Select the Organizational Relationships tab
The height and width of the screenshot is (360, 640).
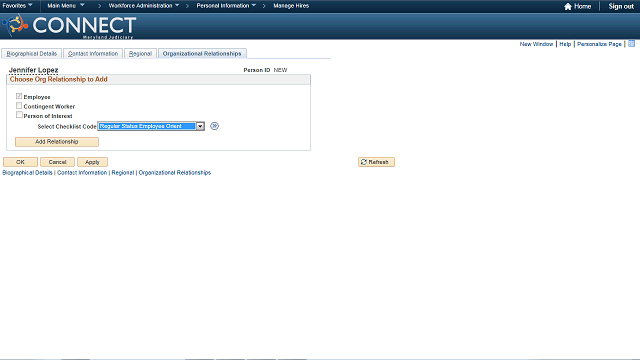click(x=202, y=53)
